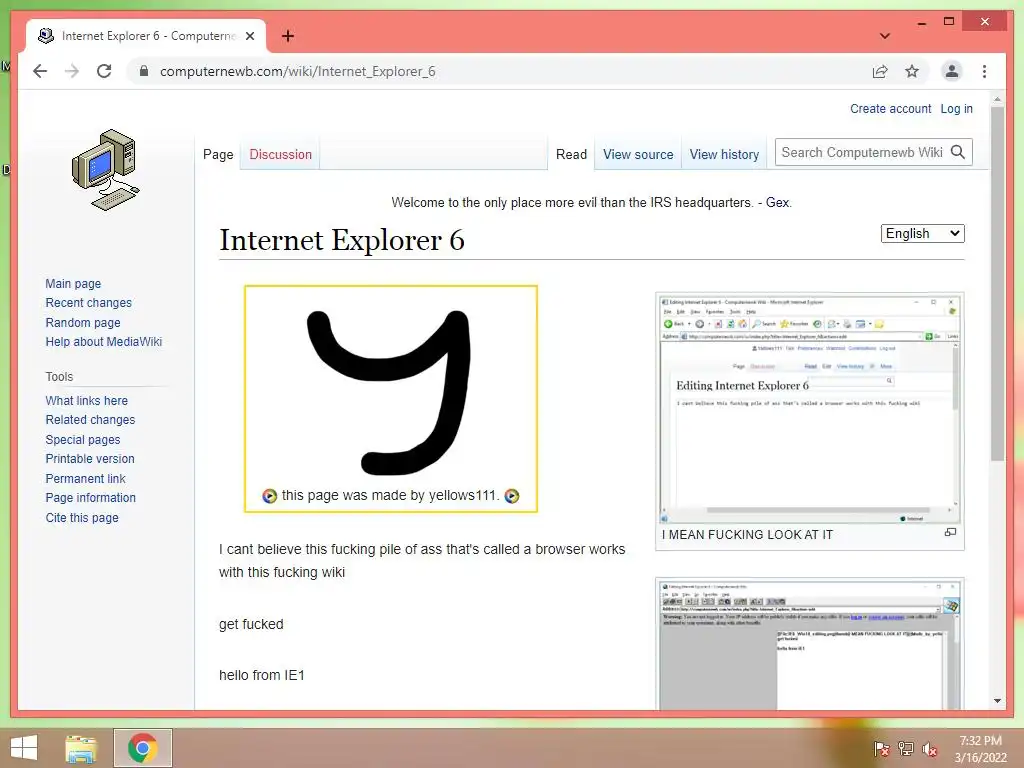Enlarge the first thumbnail using its enlarge icon
Image resolution: width=1024 pixels, height=768 pixels.
pos(950,533)
